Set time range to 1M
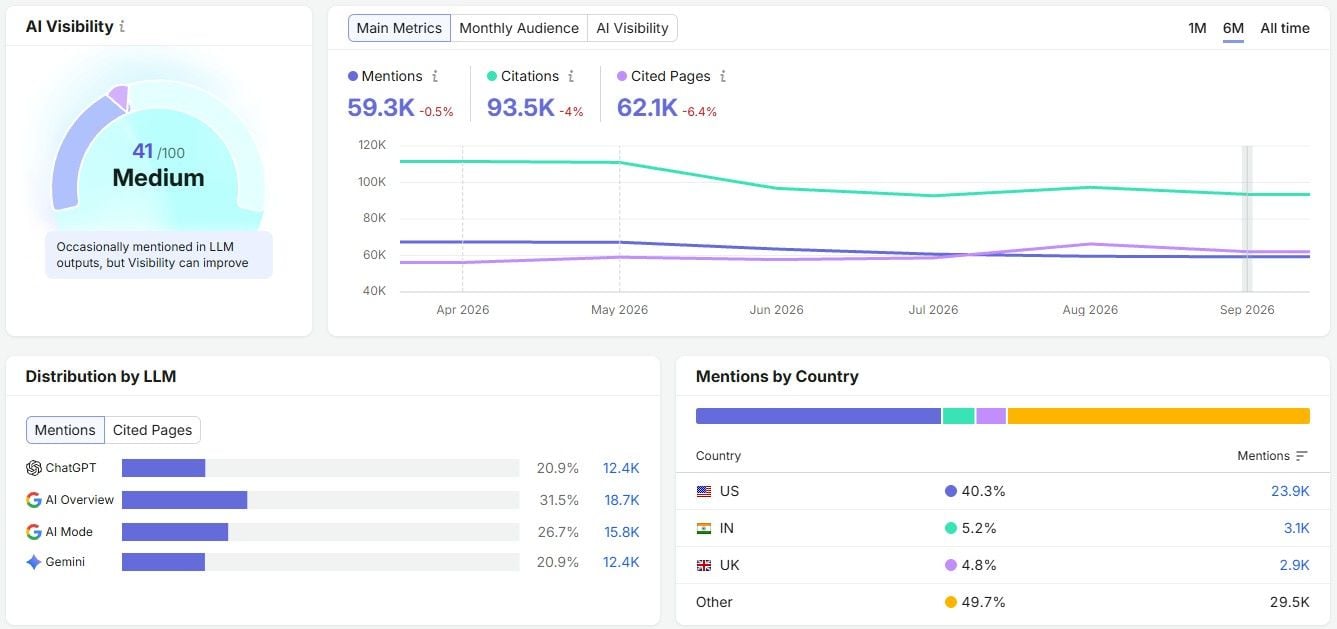The width and height of the screenshot is (1337, 629). point(1197,28)
